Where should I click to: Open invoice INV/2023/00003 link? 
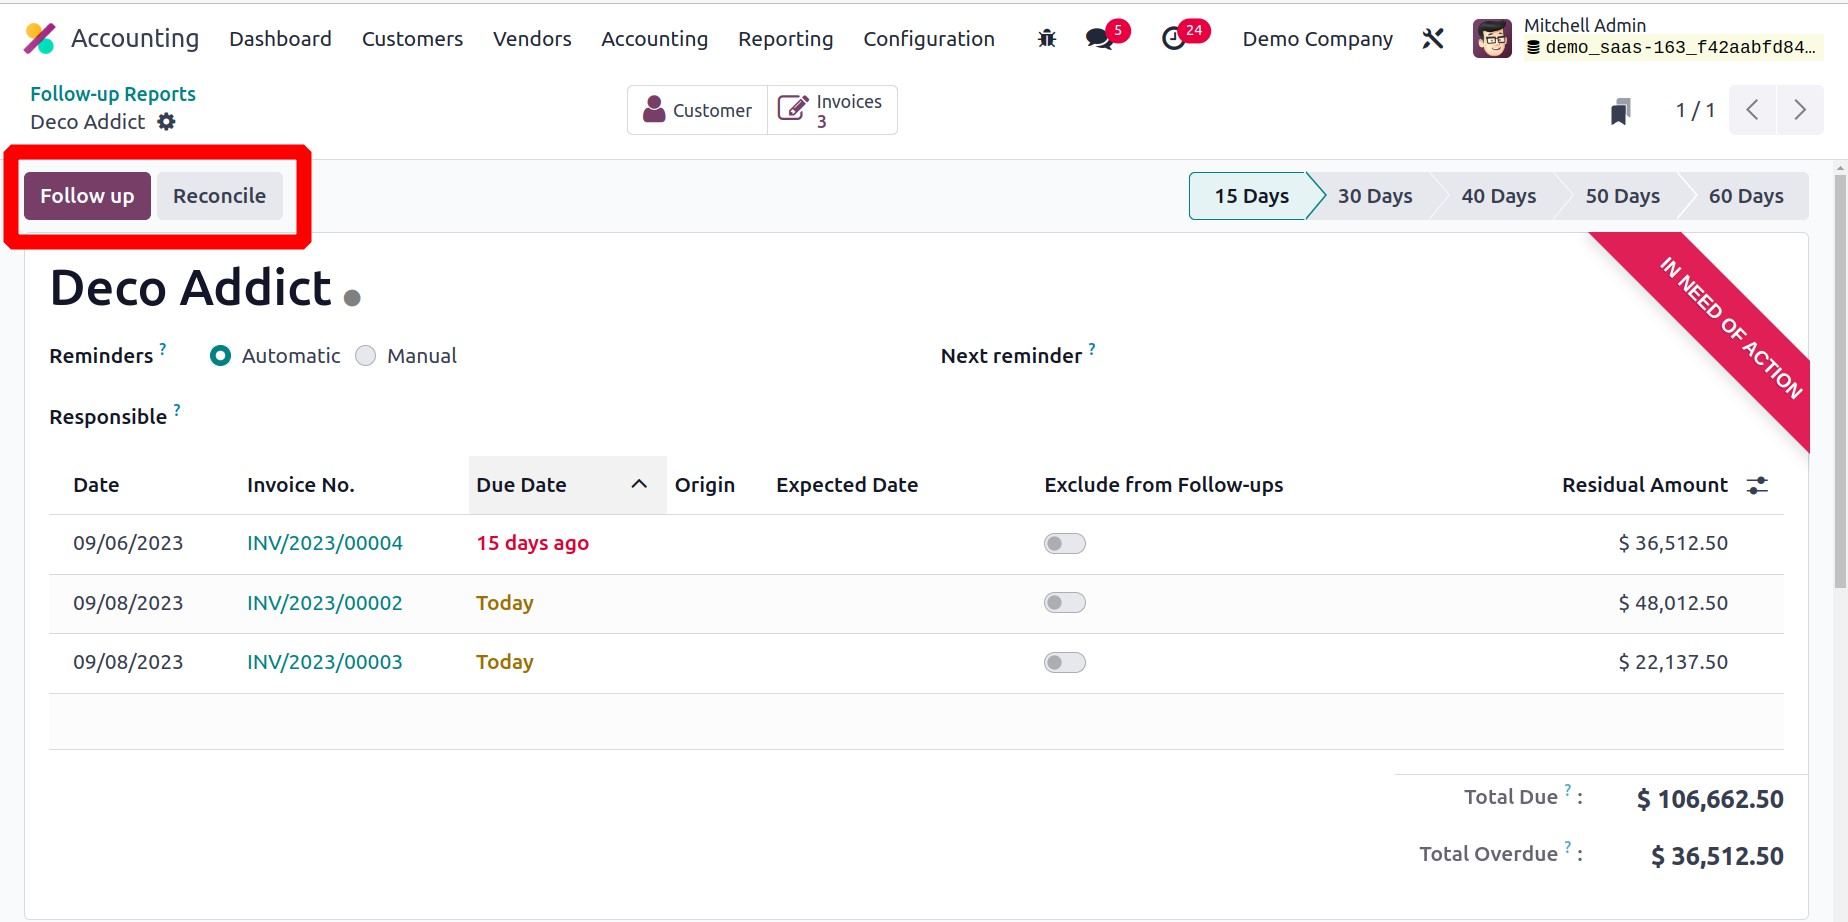pos(324,662)
